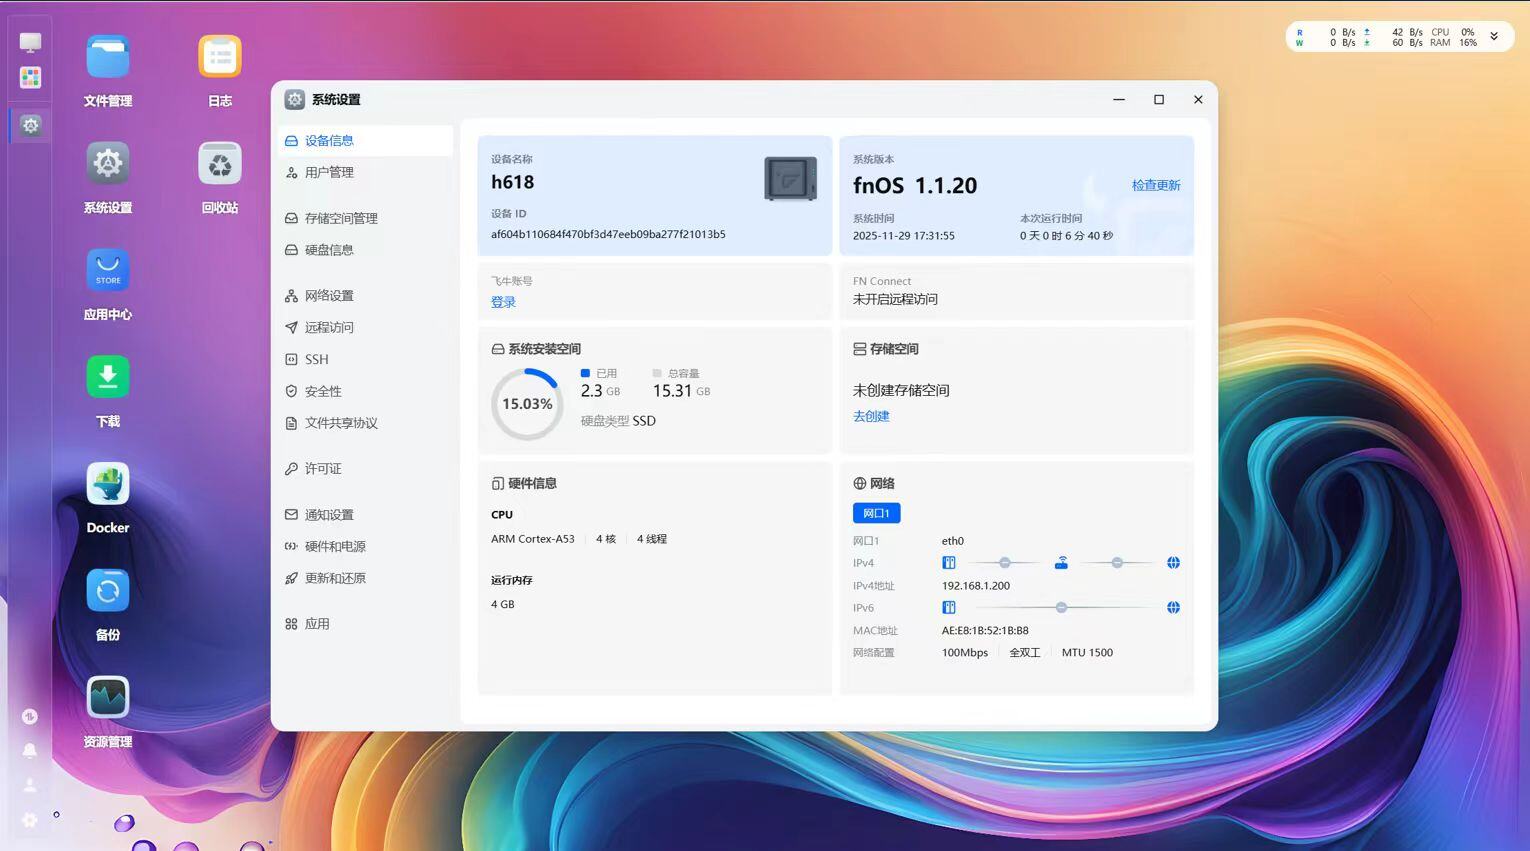The height and width of the screenshot is (851, 1530).
Task: Click the IPv4 router icon
Action: click(1061, 563)
